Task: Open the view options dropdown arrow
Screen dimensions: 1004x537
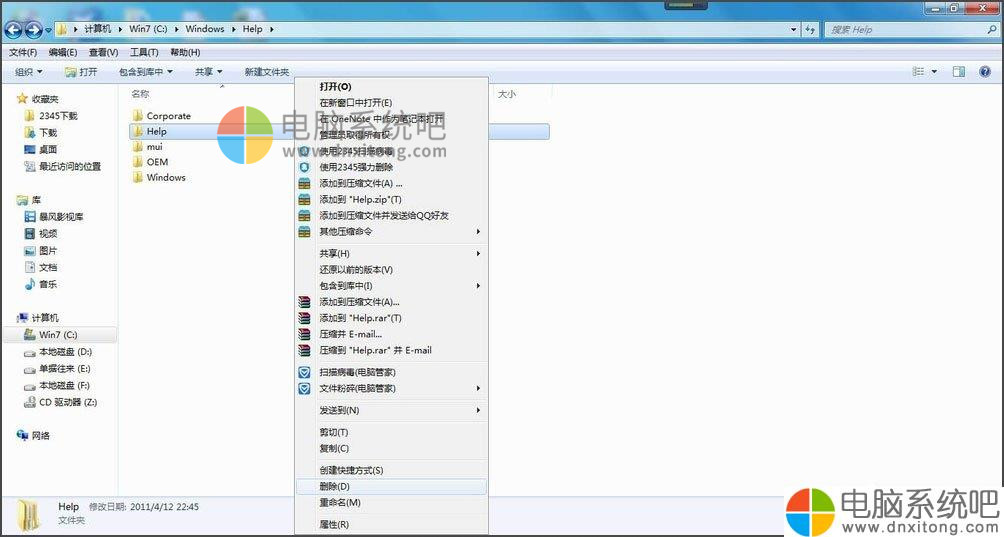Action: [x=934, y=72]
